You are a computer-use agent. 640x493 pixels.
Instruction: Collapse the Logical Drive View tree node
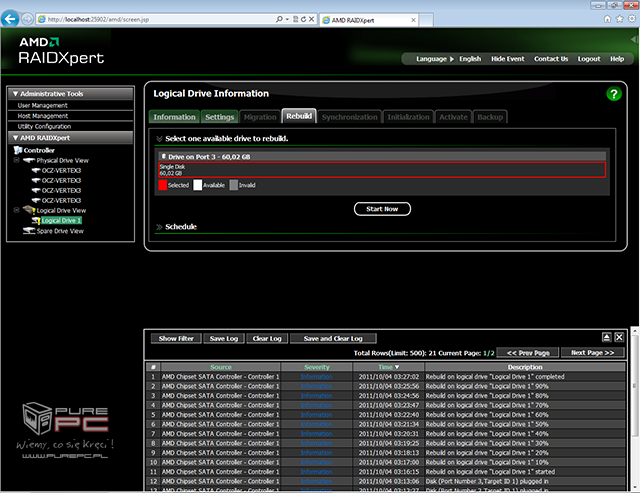click(16, 210)
